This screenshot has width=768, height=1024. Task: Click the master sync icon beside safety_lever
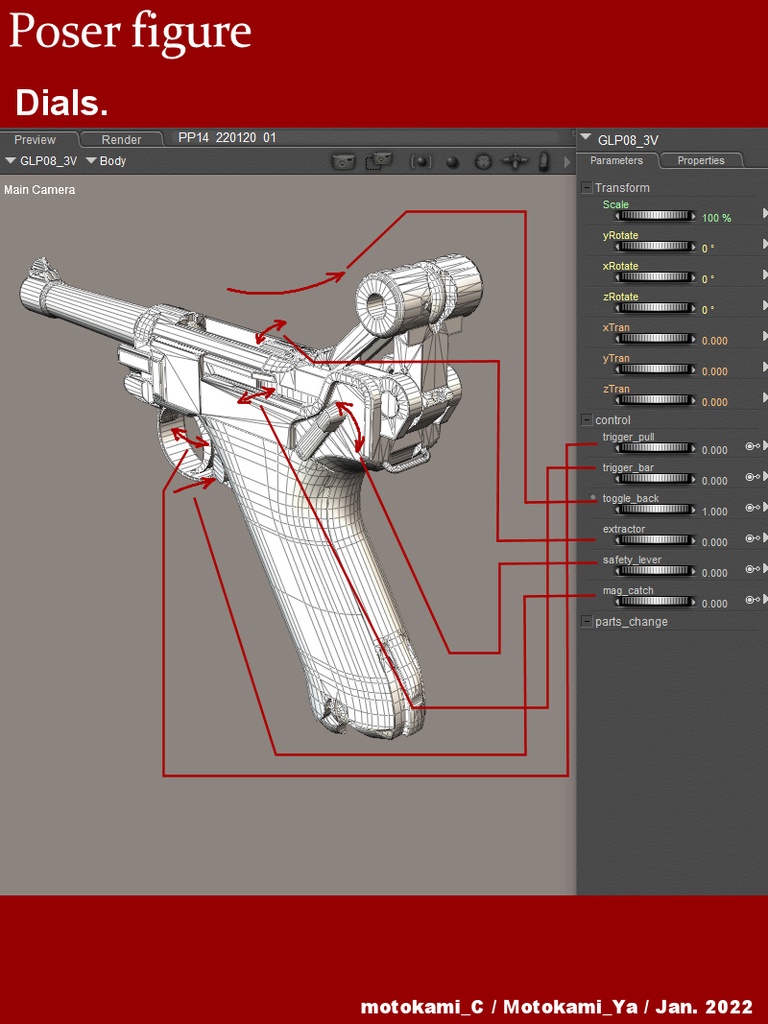[x=752, y=569]
